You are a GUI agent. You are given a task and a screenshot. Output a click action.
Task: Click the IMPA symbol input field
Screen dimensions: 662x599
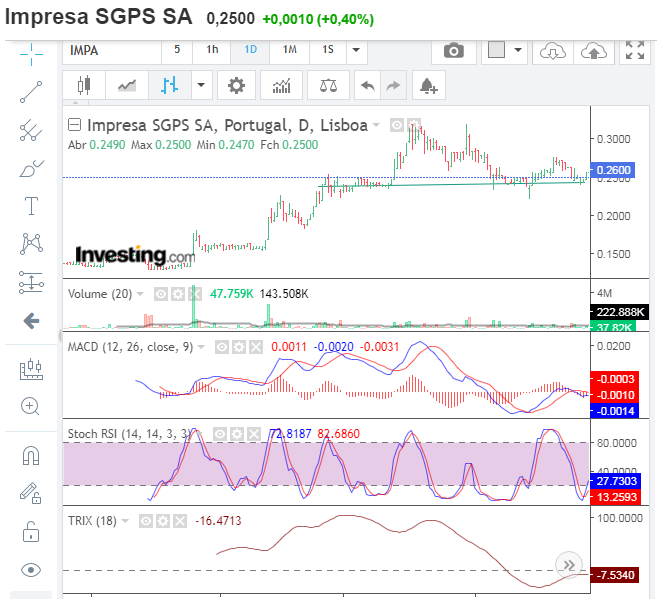point(112,51)
